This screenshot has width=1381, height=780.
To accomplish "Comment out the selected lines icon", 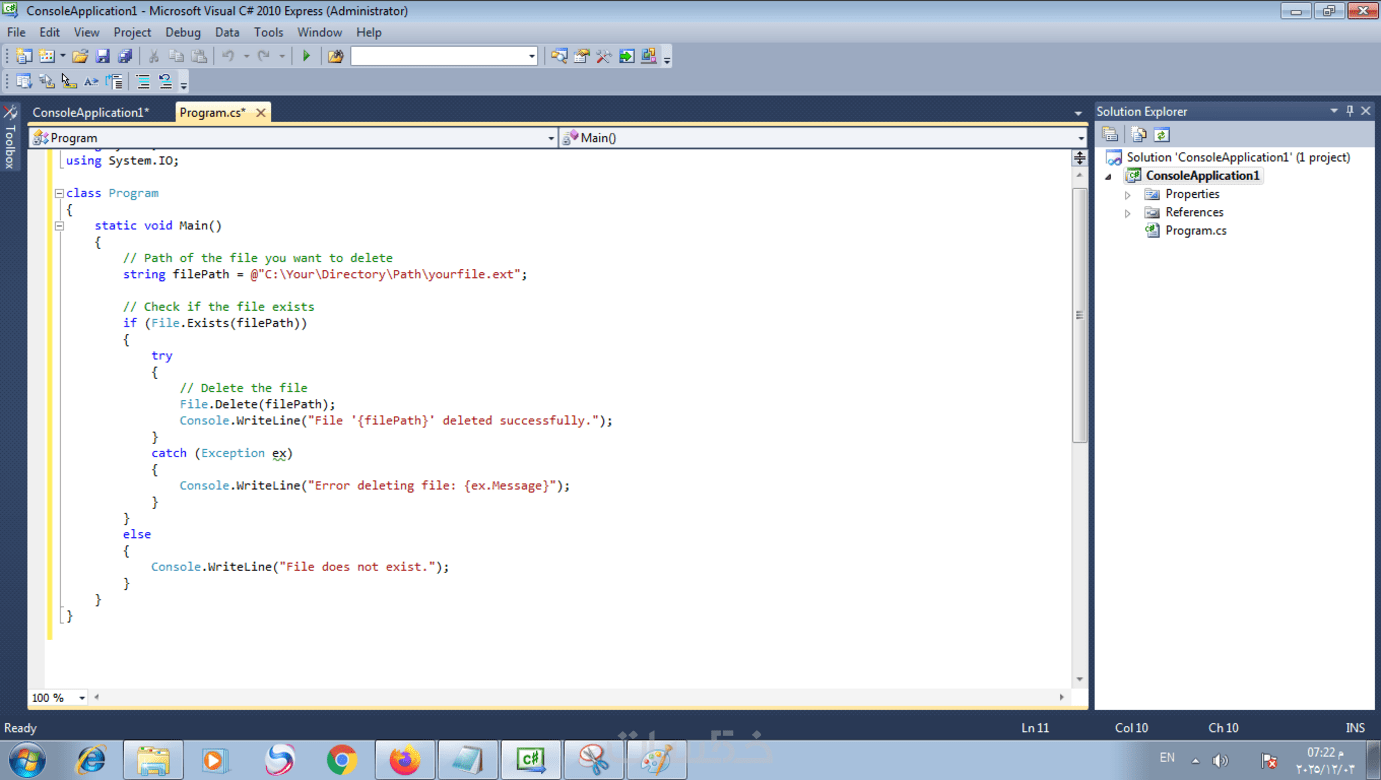I will 143,82.
